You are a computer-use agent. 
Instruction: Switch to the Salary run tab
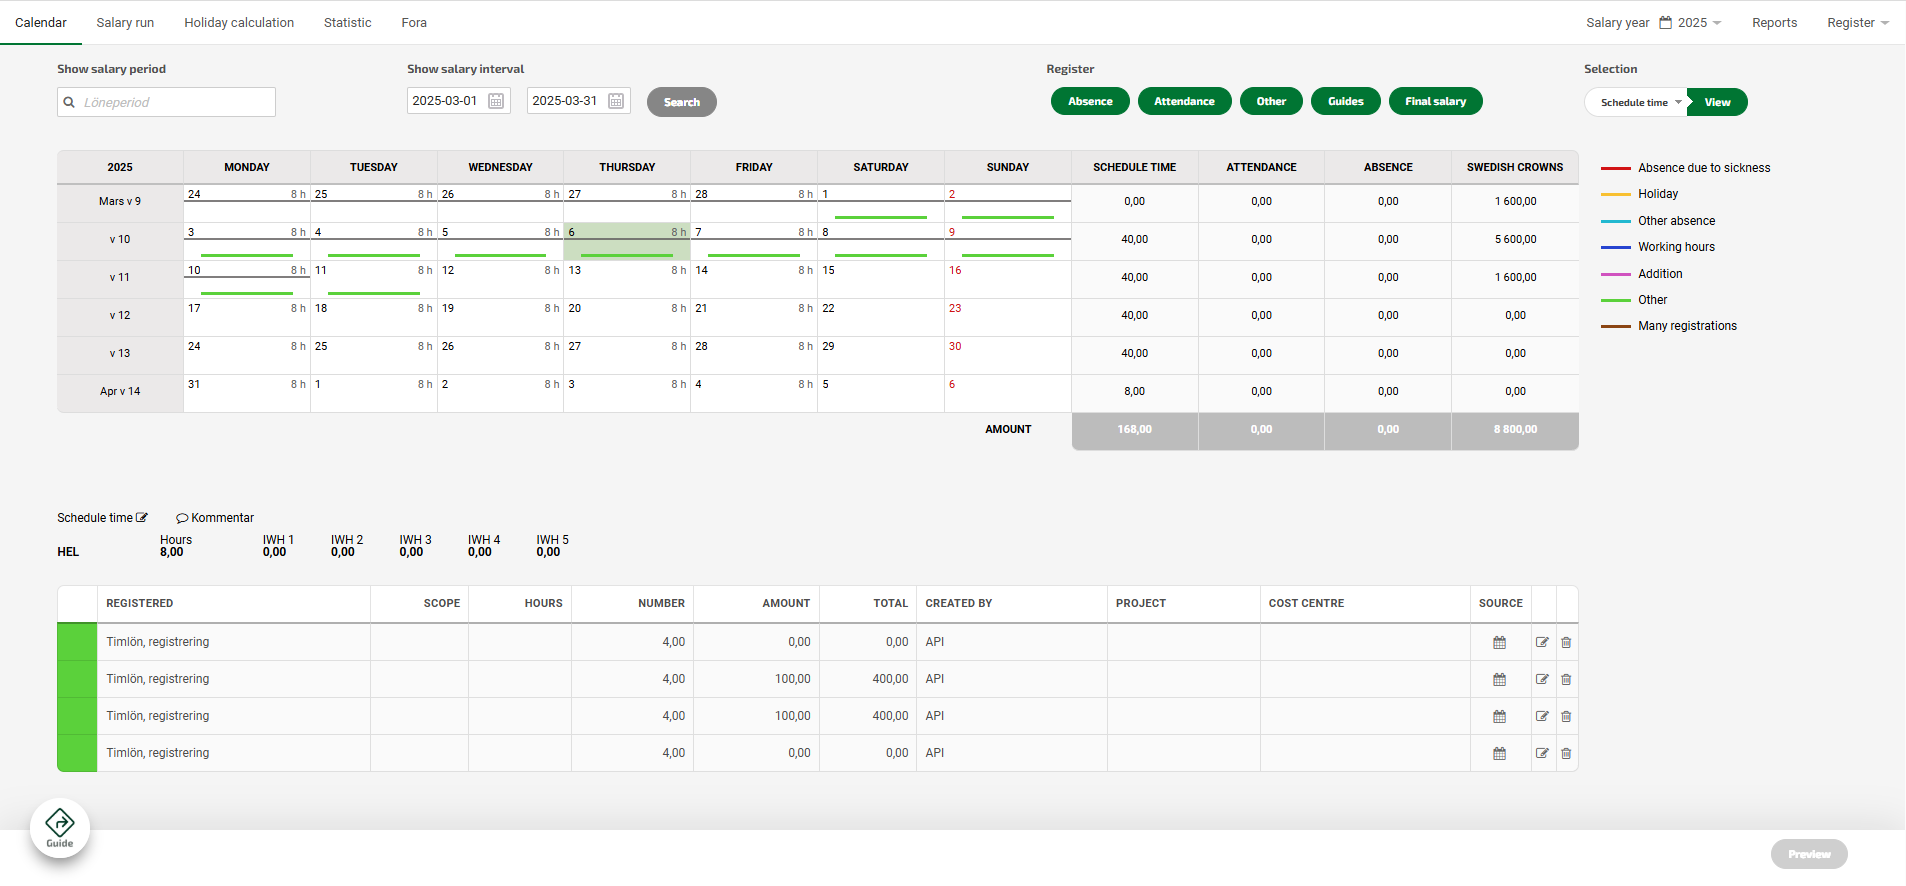(125, 23)
